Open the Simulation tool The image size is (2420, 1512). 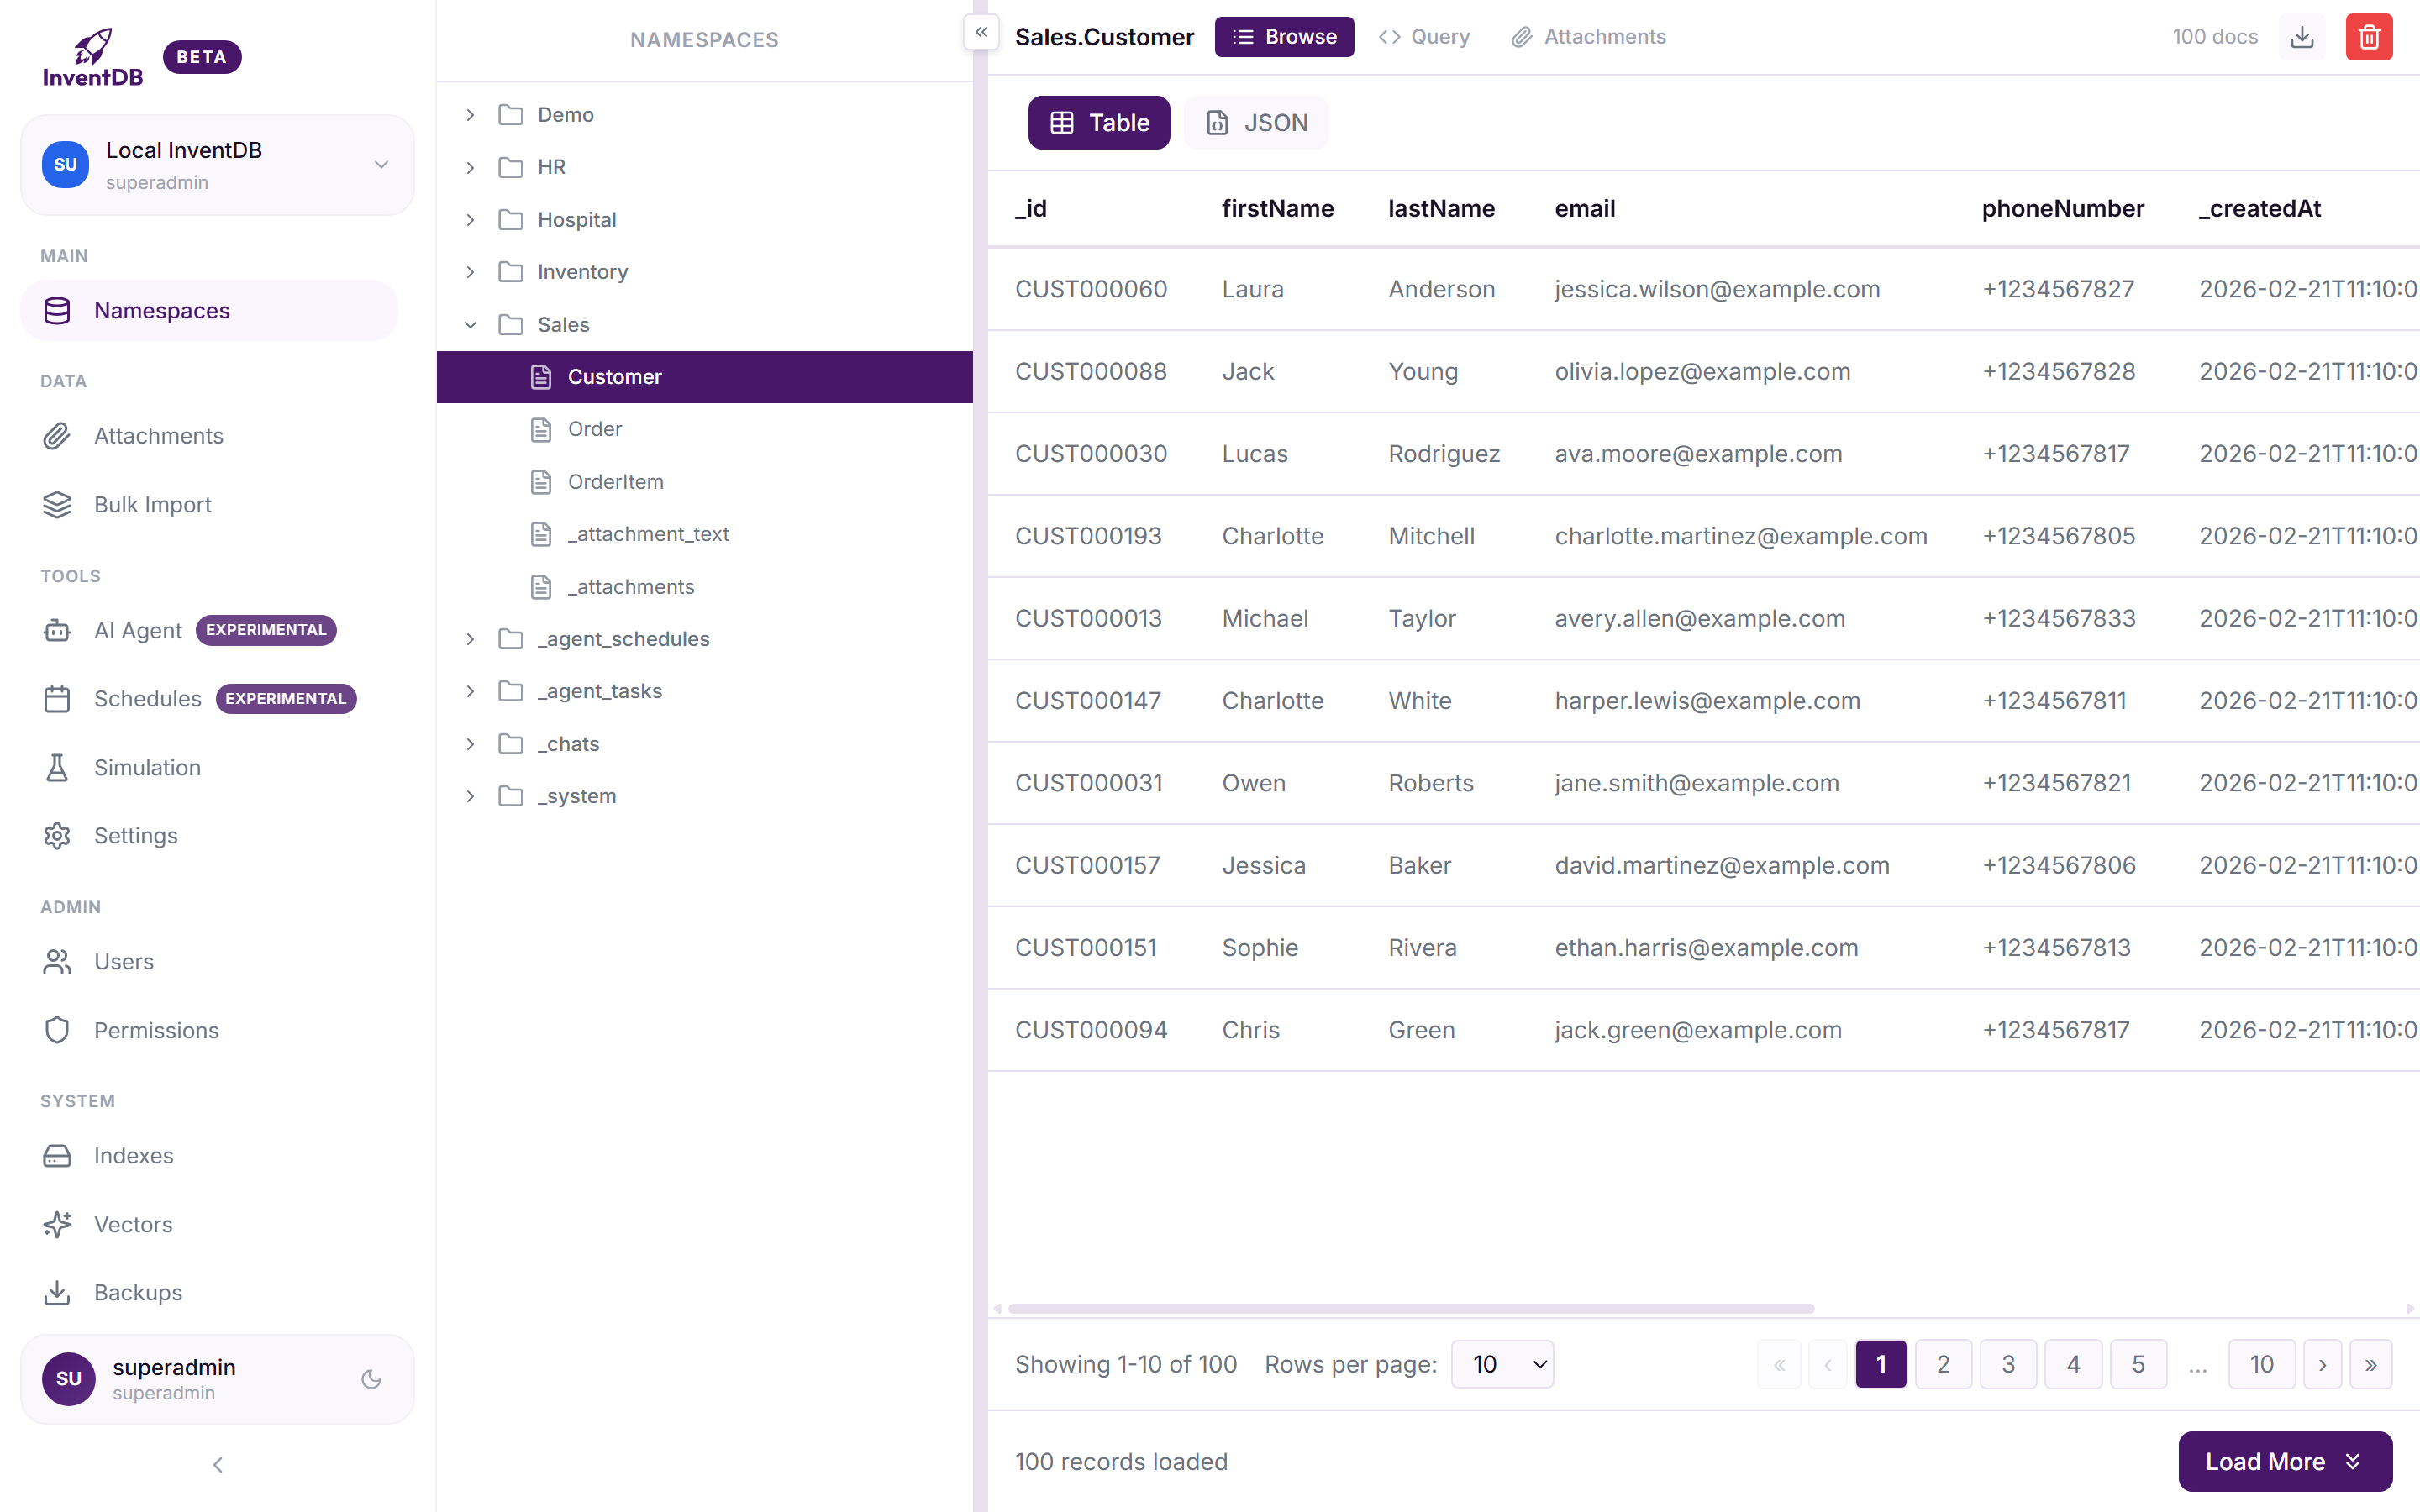[147, 767]
